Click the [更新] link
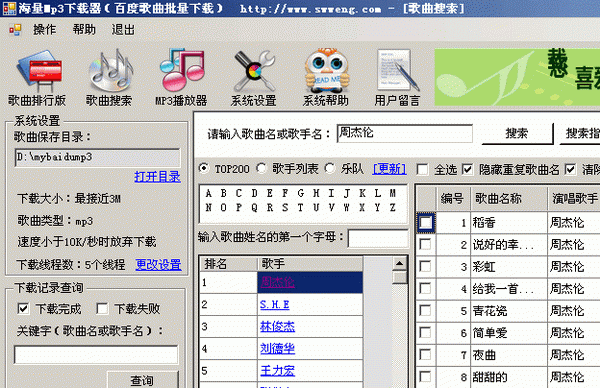The image size is (600, 388). pos(390,169)
